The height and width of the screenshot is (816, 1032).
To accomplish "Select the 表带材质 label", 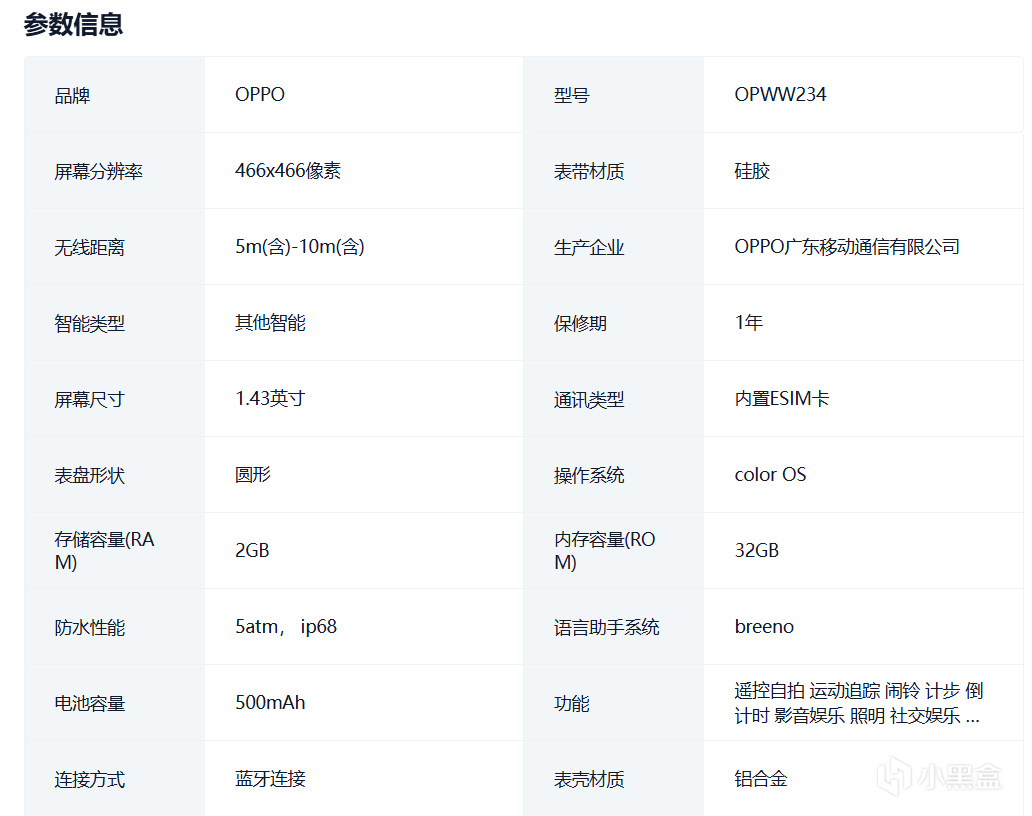I will [x=589, y=172].
